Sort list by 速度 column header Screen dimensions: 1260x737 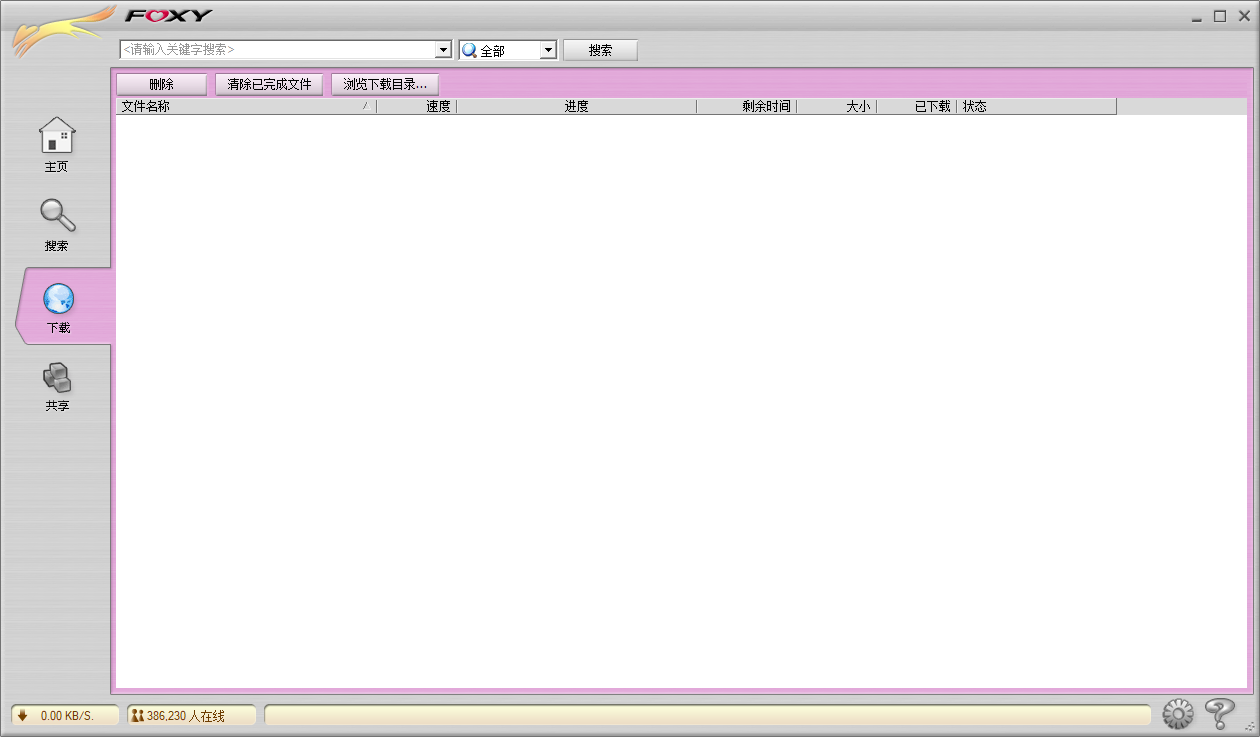[x=416, y=106]
